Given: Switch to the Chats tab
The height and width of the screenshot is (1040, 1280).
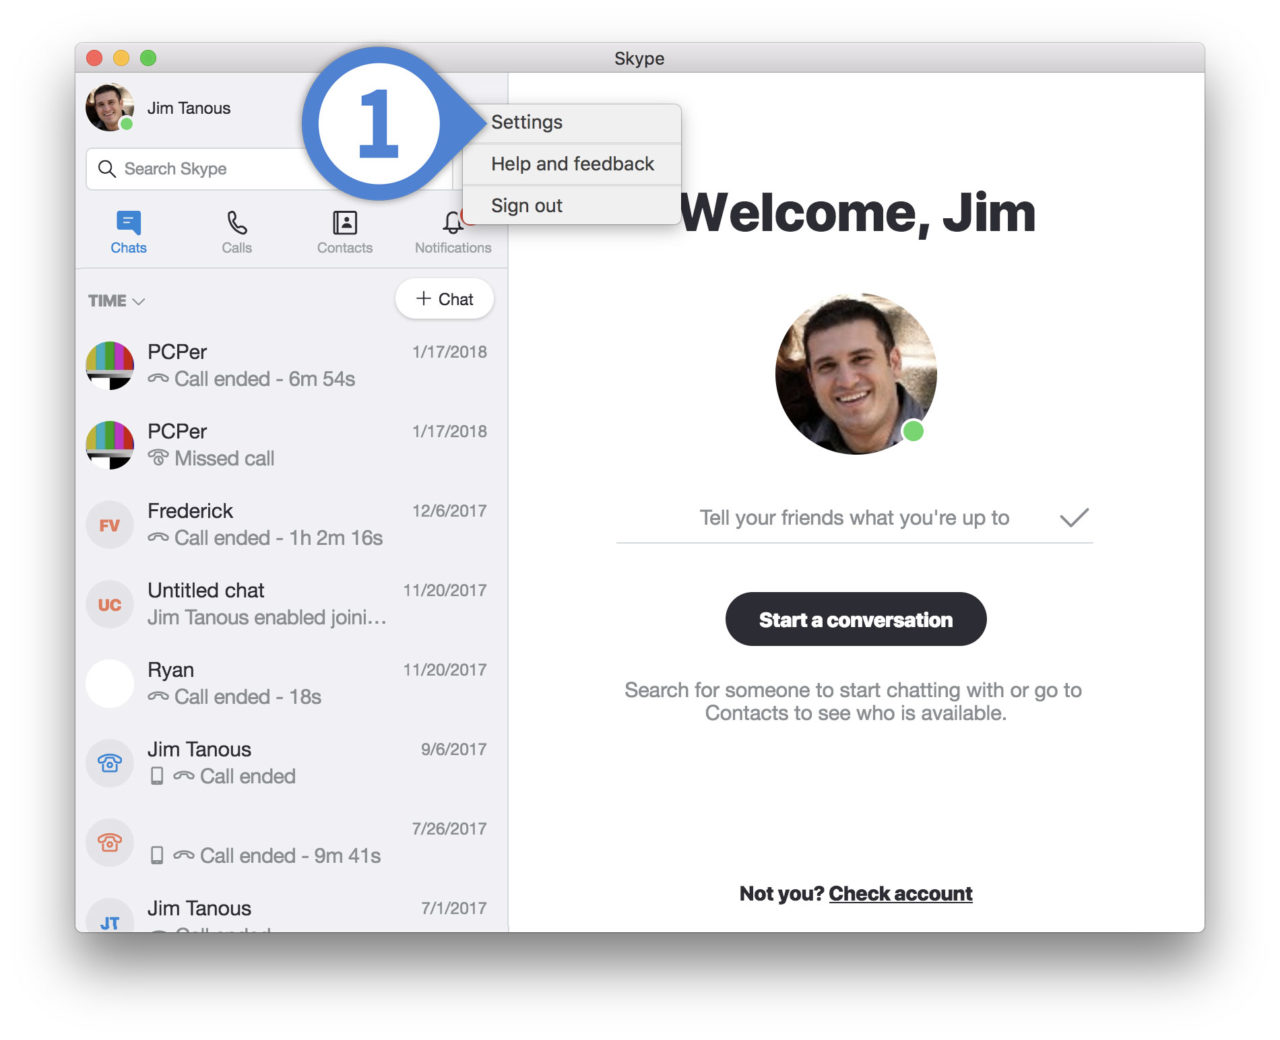Looking at the screenshot, I should coord(128,232).
